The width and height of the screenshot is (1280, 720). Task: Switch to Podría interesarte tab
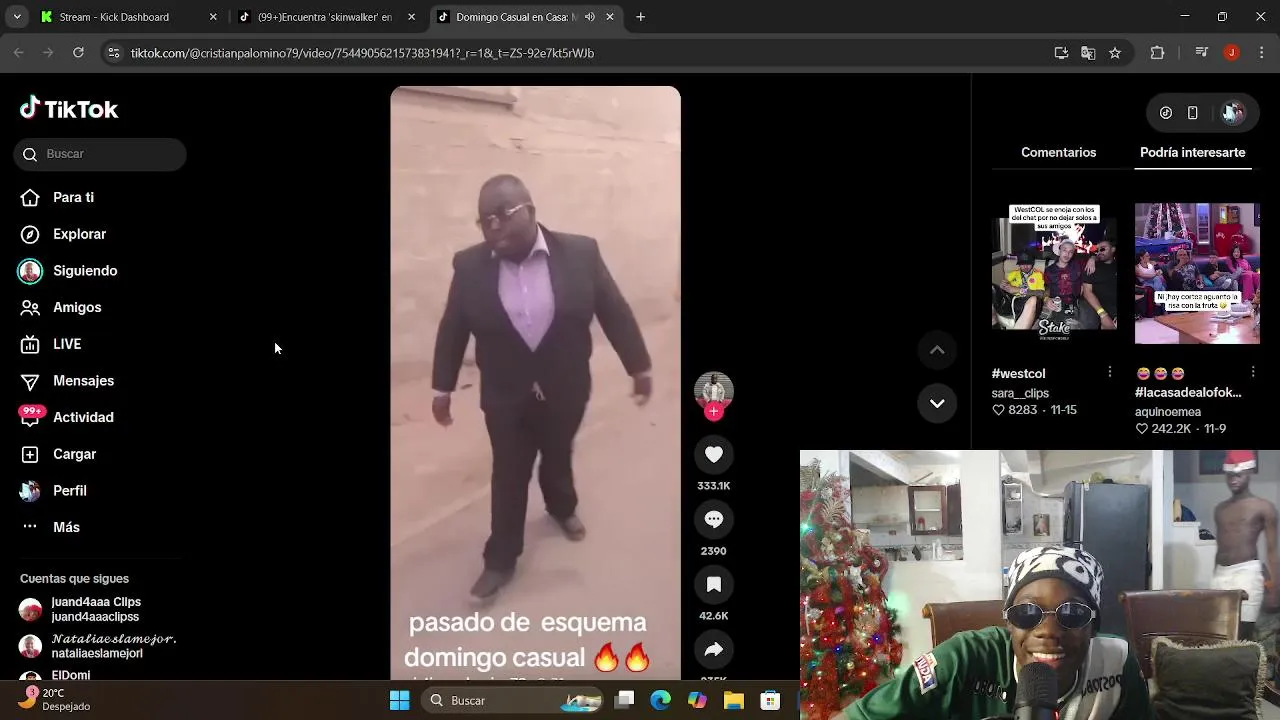pyautogui.click(x=1192, y=152)
